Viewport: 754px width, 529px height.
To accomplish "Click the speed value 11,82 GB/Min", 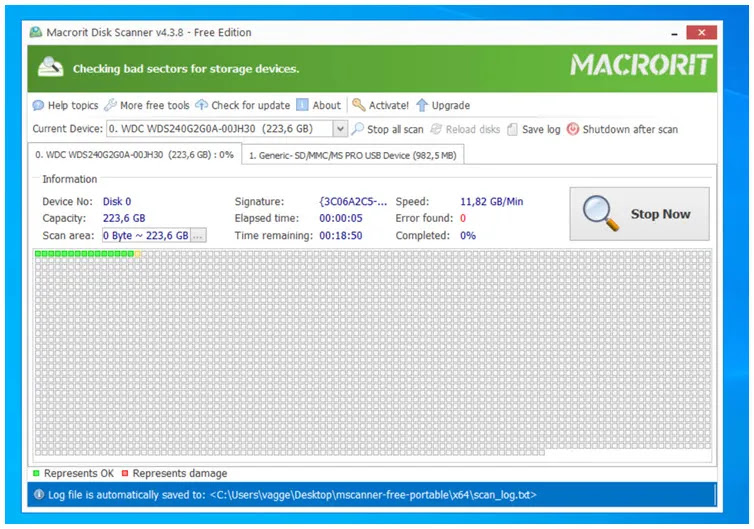I will click(x=491, y=202).
